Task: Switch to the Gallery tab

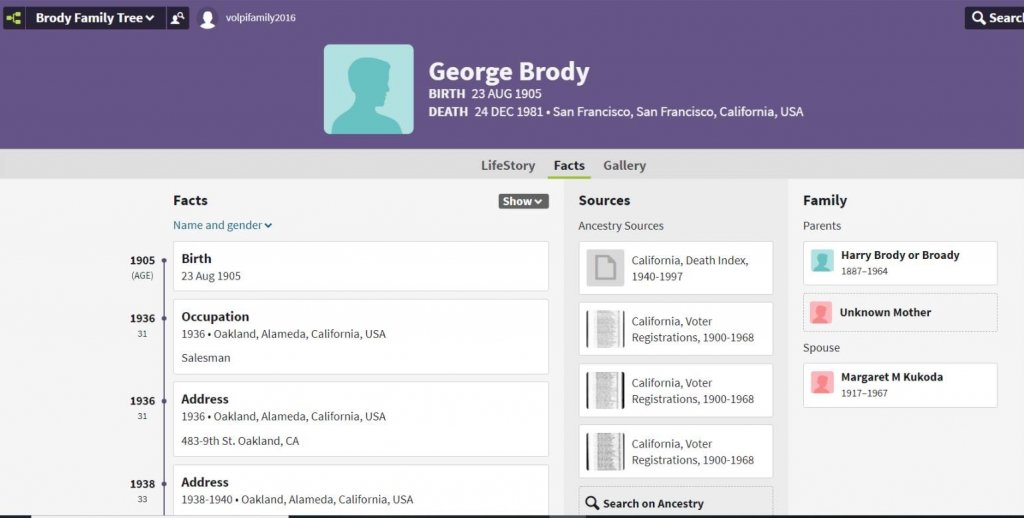Action: (x=624, y=165)
